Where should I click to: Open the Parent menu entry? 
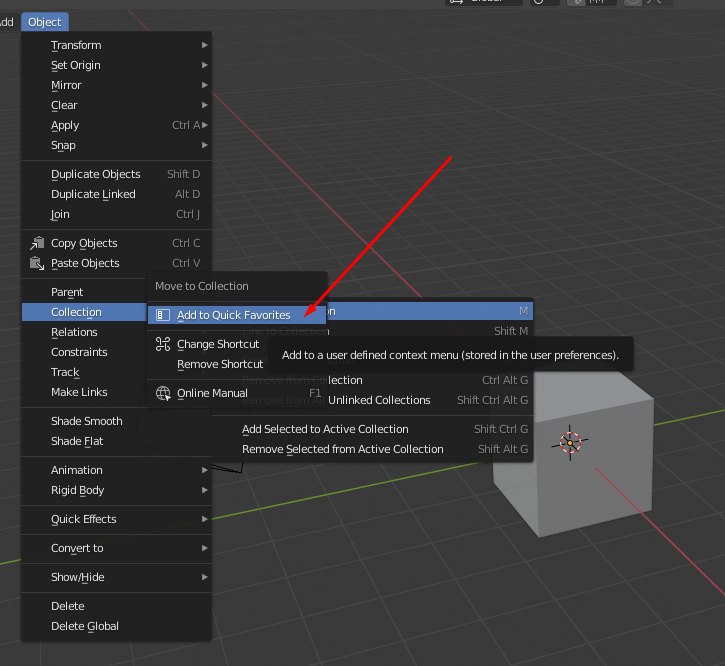click(x=84, y=292)
